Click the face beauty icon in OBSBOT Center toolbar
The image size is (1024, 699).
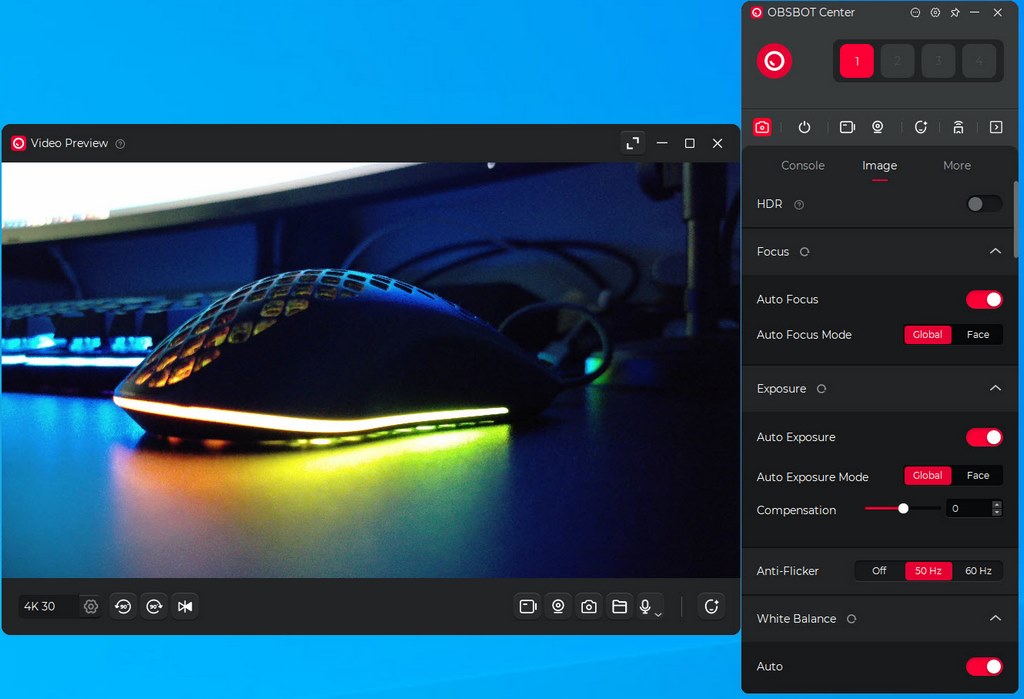[921, 127]
